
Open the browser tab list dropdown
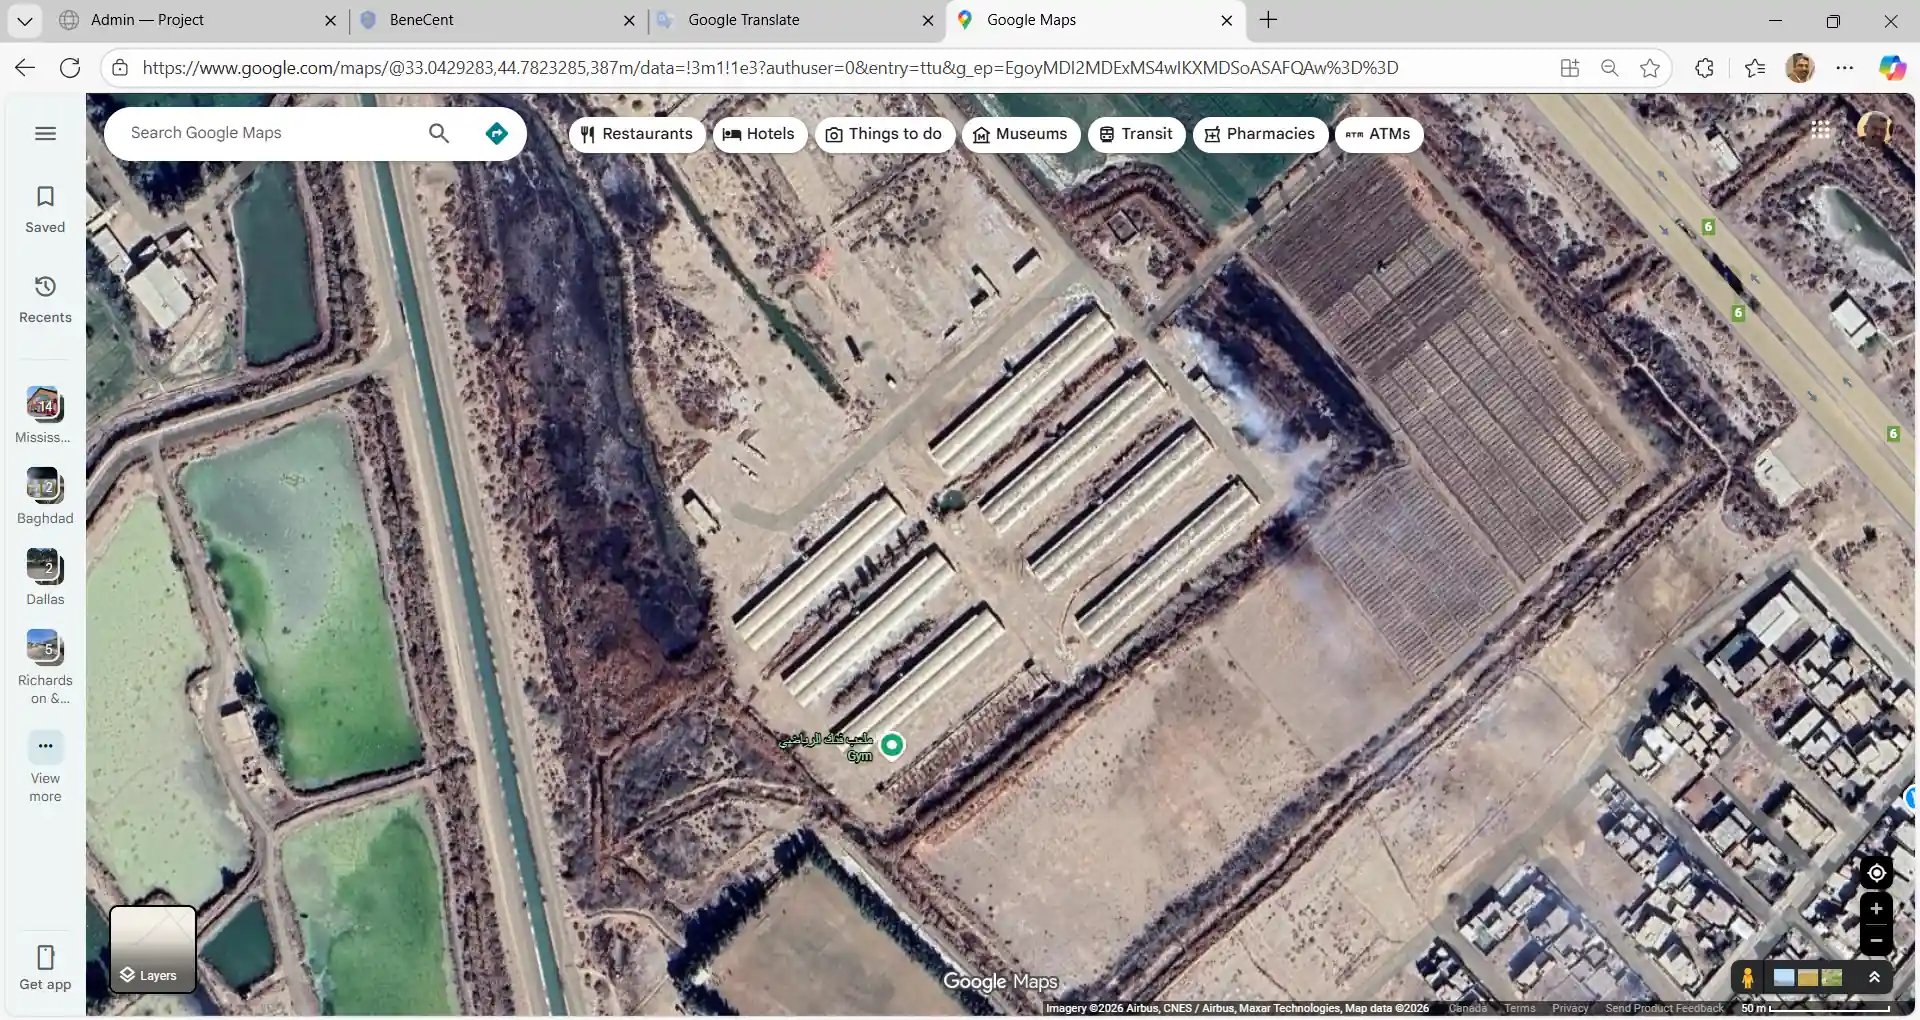(24, 20)
